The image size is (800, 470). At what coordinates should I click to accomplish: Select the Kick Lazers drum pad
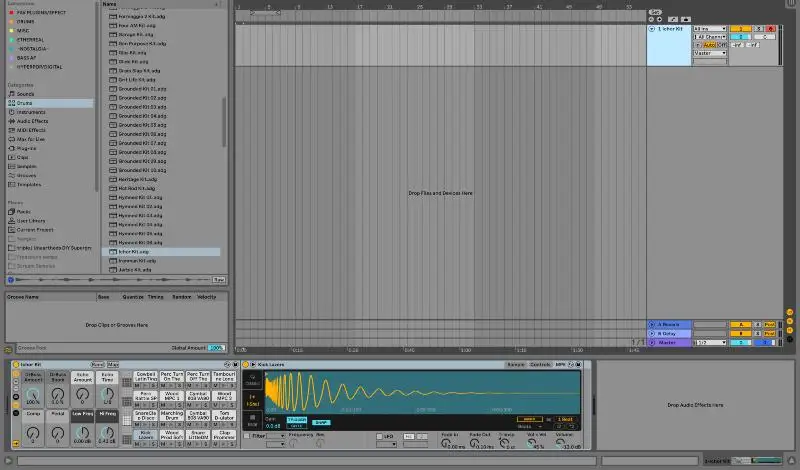(145, 433)
